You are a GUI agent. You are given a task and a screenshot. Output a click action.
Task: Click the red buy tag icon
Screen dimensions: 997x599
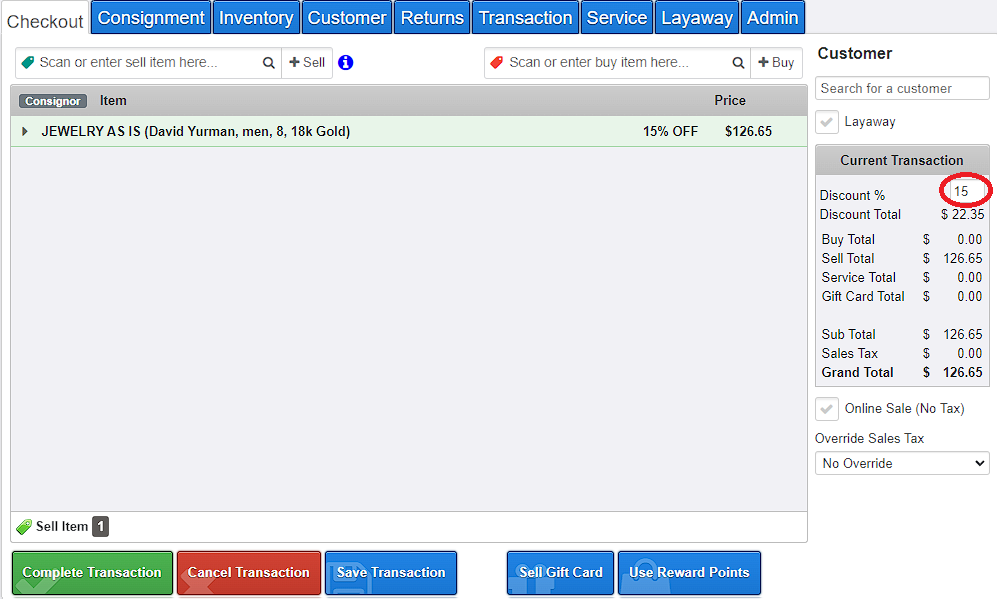pos(497,62)
